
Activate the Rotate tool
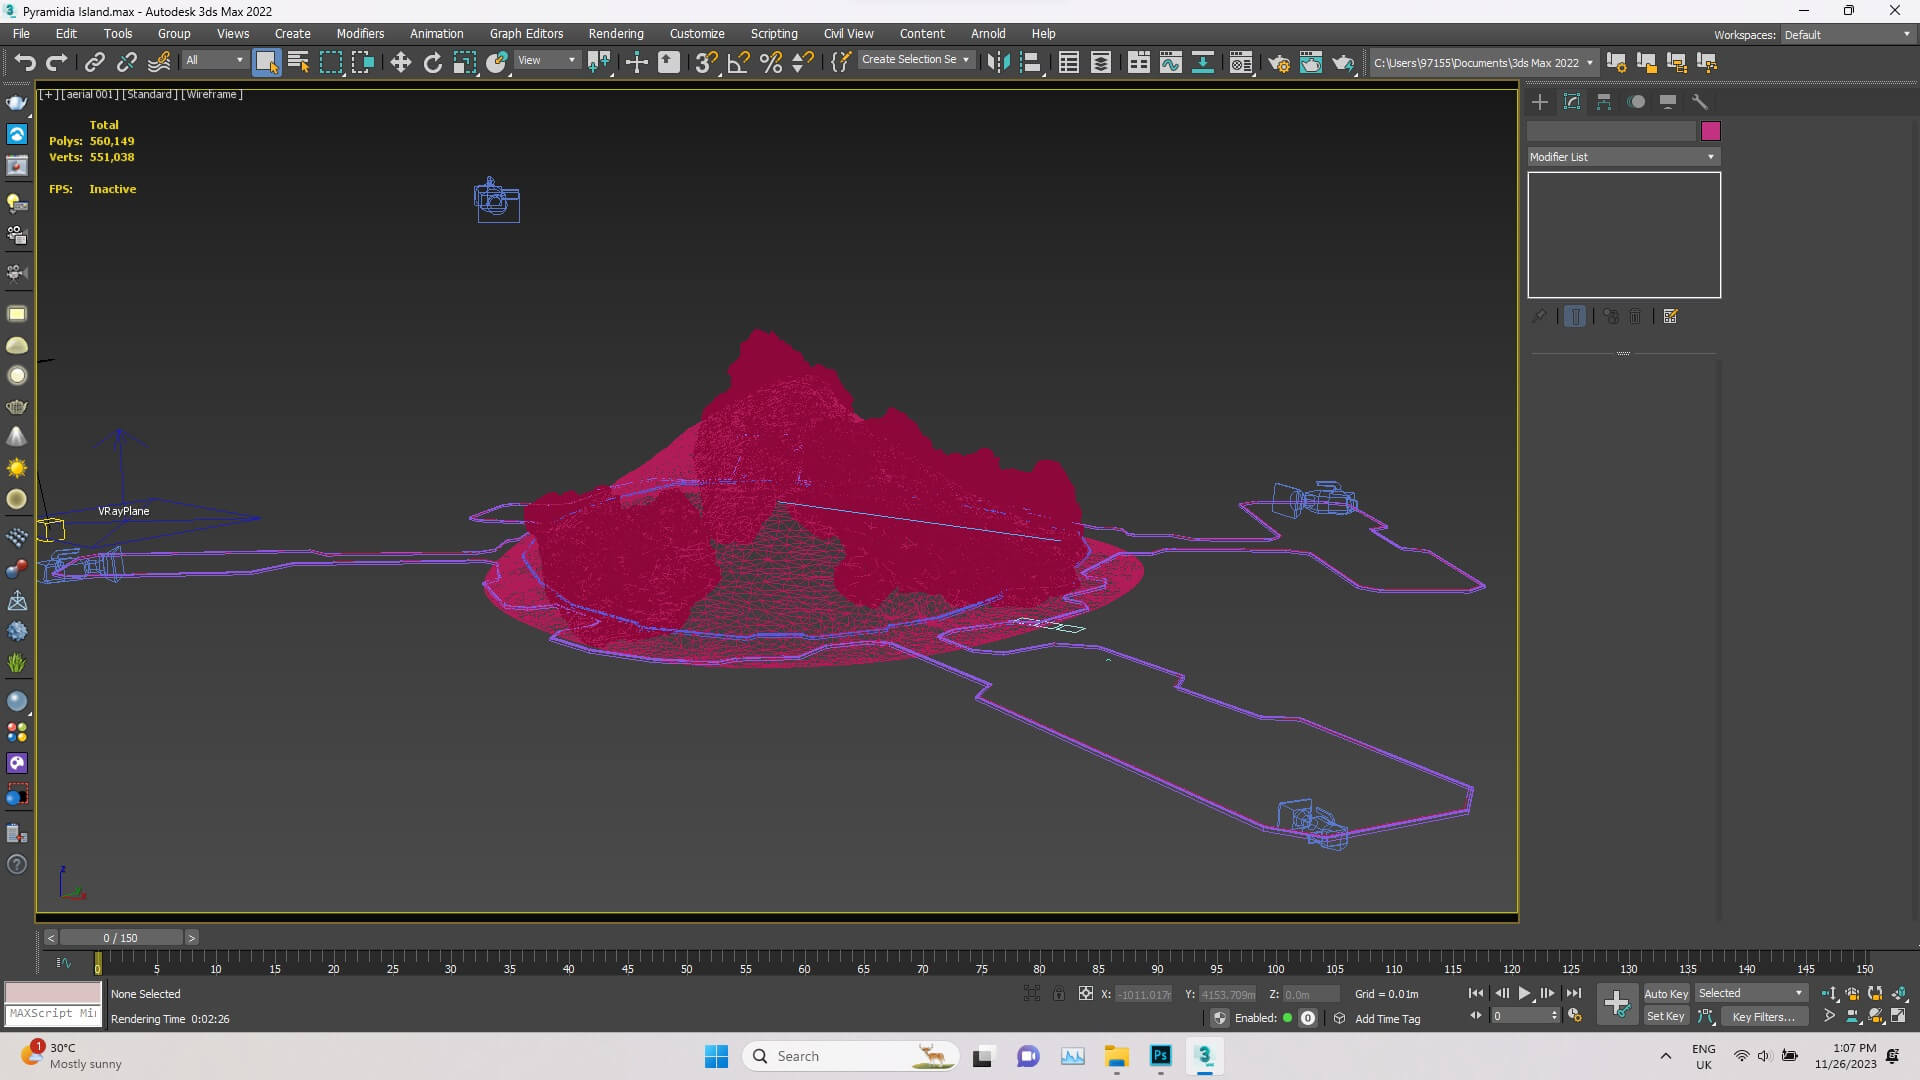click(432, 63)
